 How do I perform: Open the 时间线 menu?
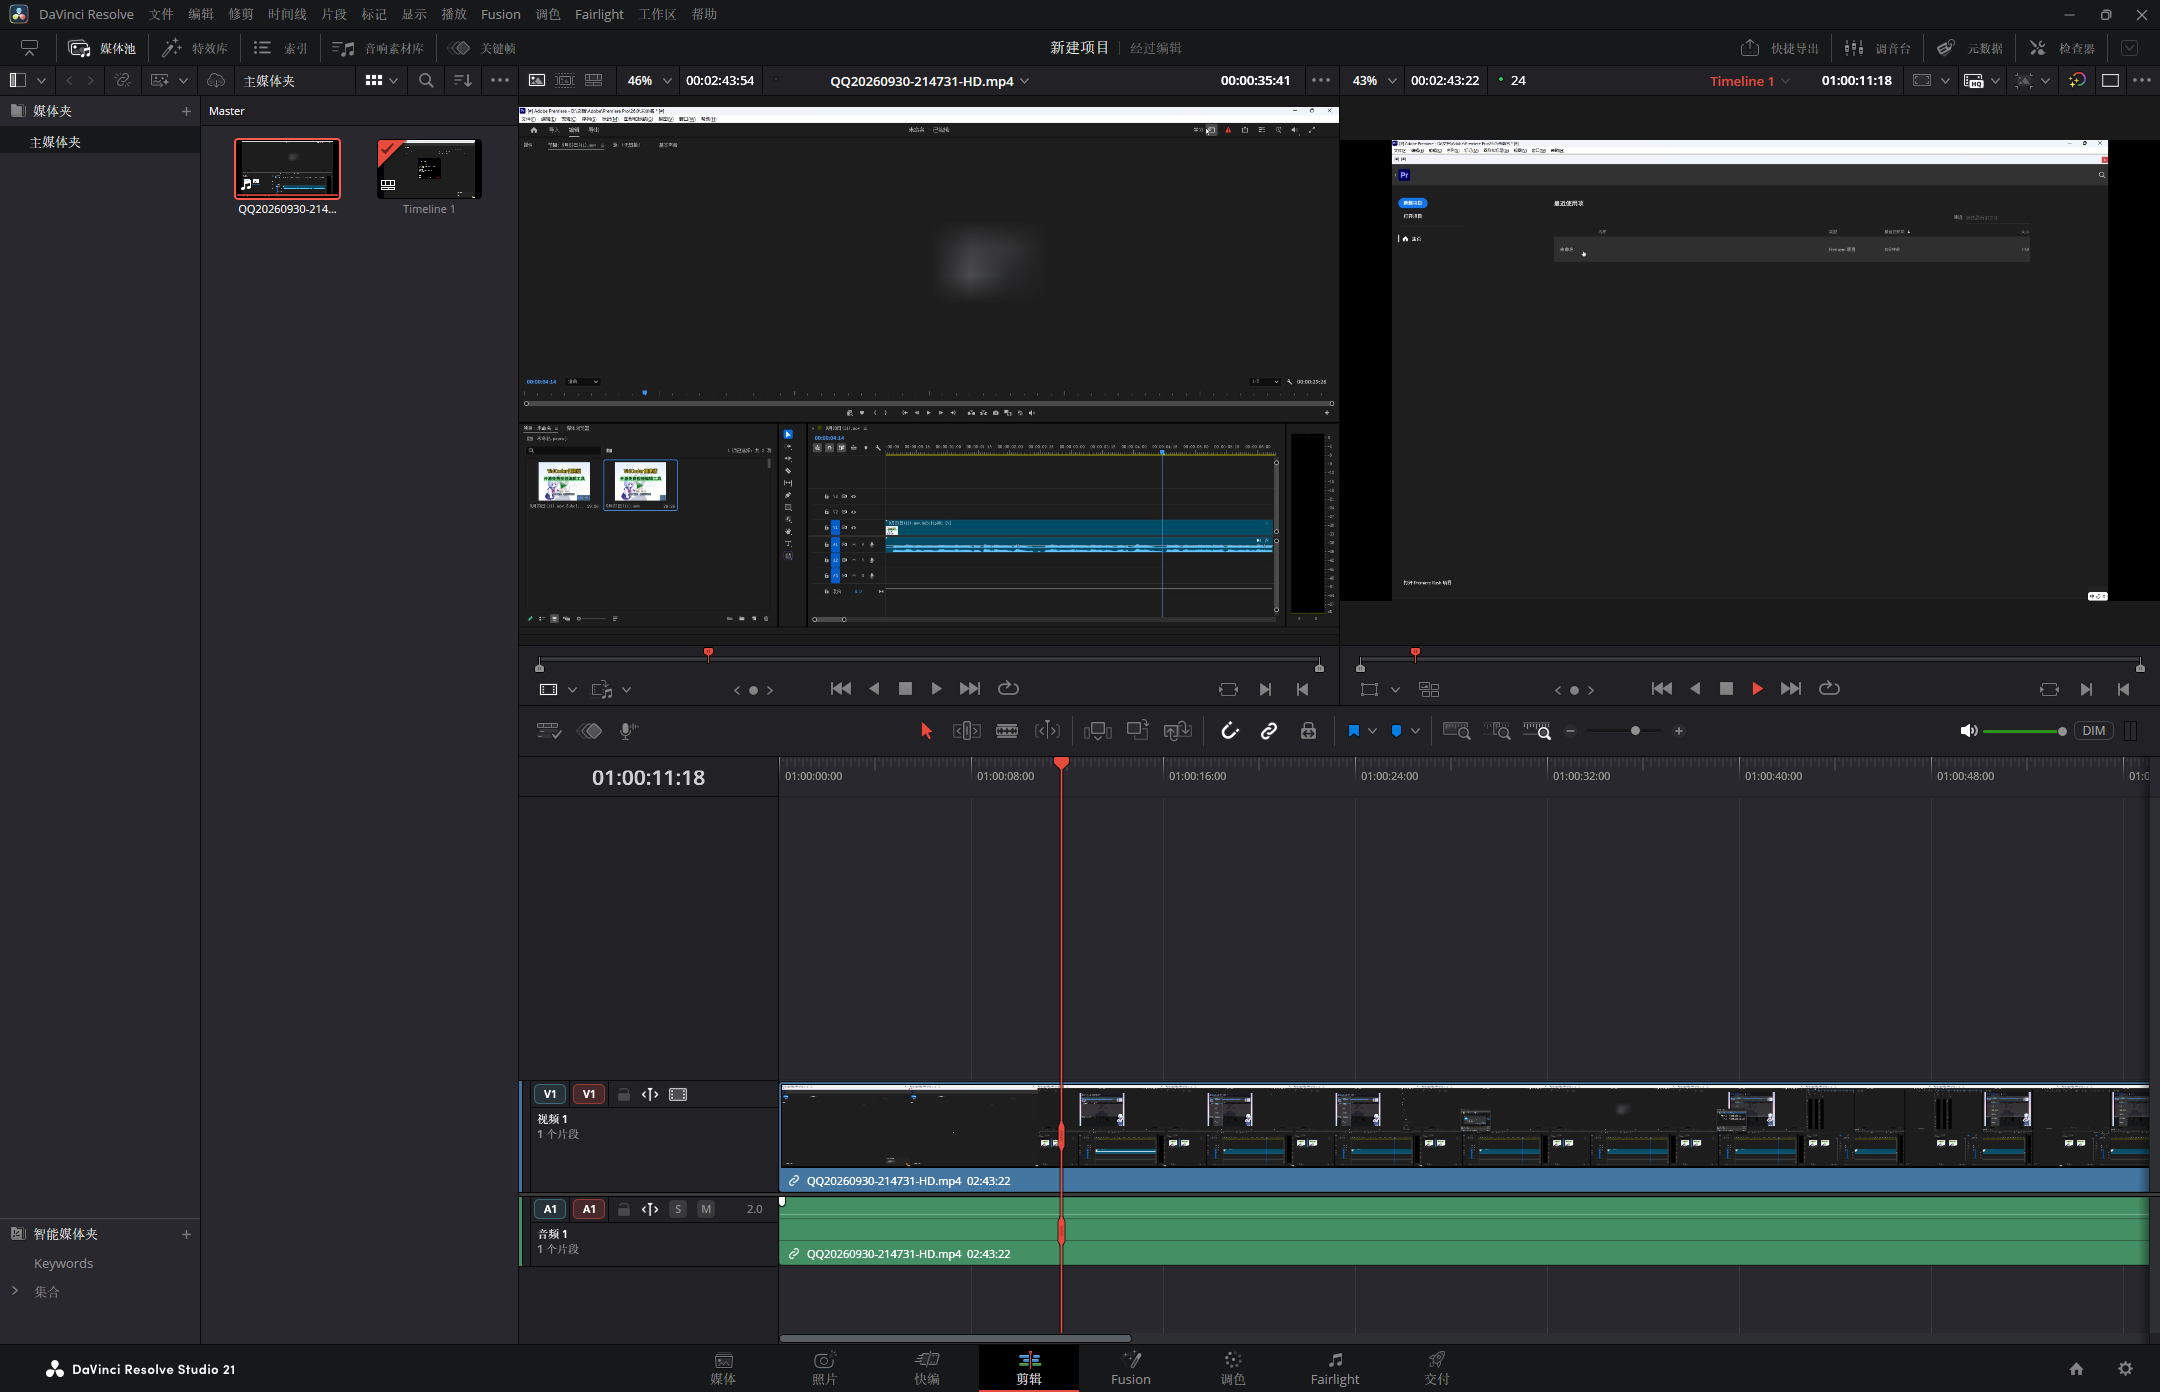coord(287,14)
